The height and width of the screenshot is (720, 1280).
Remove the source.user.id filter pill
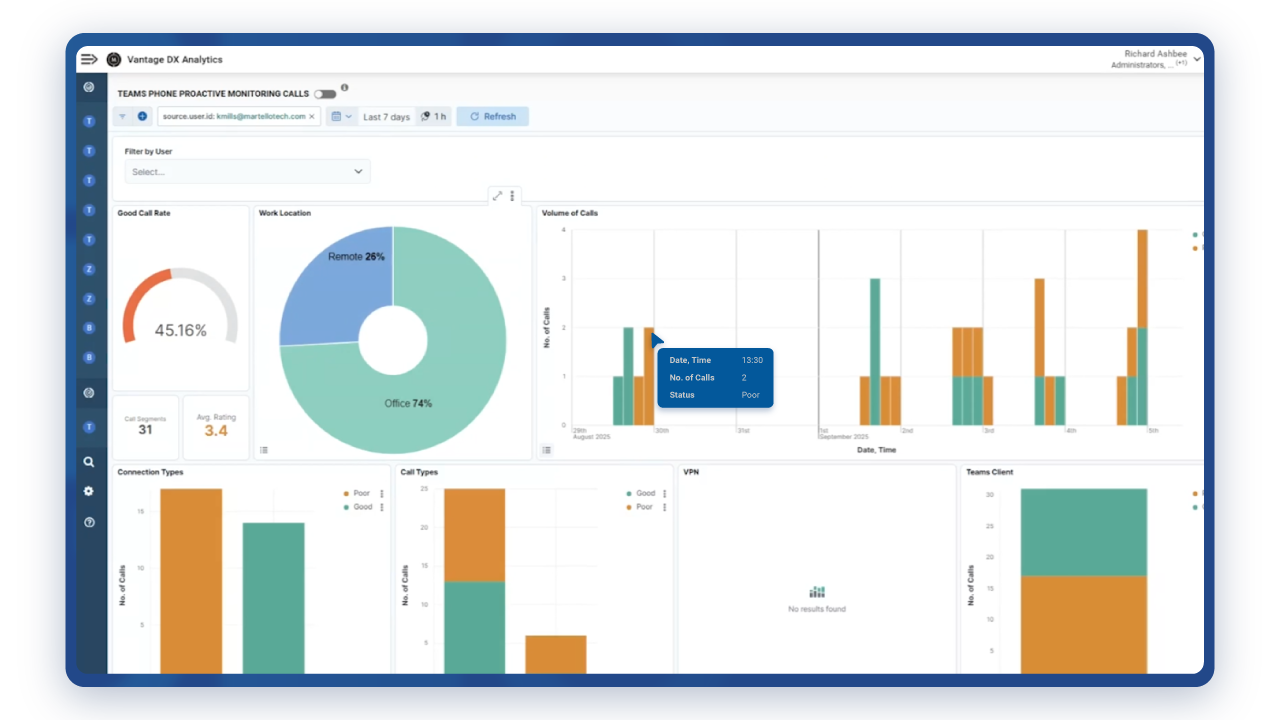[311, 117]
